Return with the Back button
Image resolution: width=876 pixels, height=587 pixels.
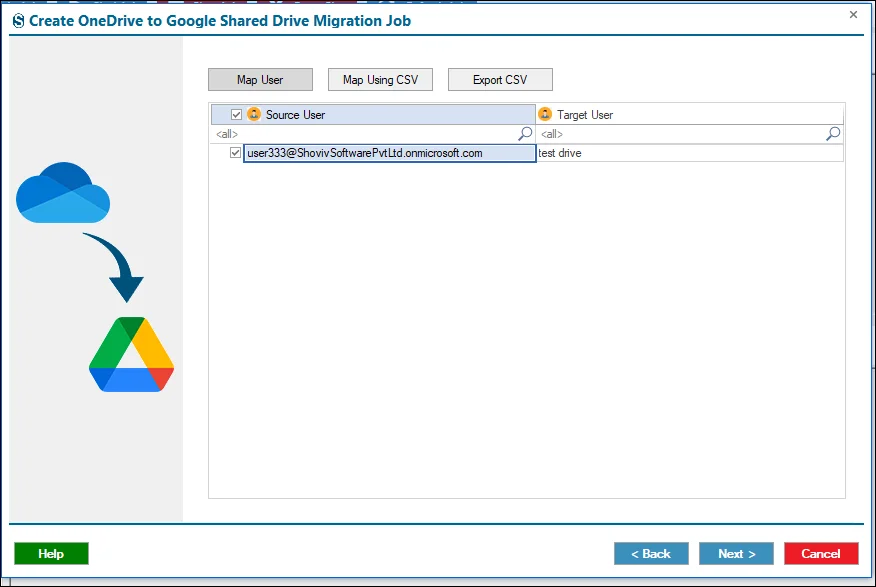coord(651,553)
